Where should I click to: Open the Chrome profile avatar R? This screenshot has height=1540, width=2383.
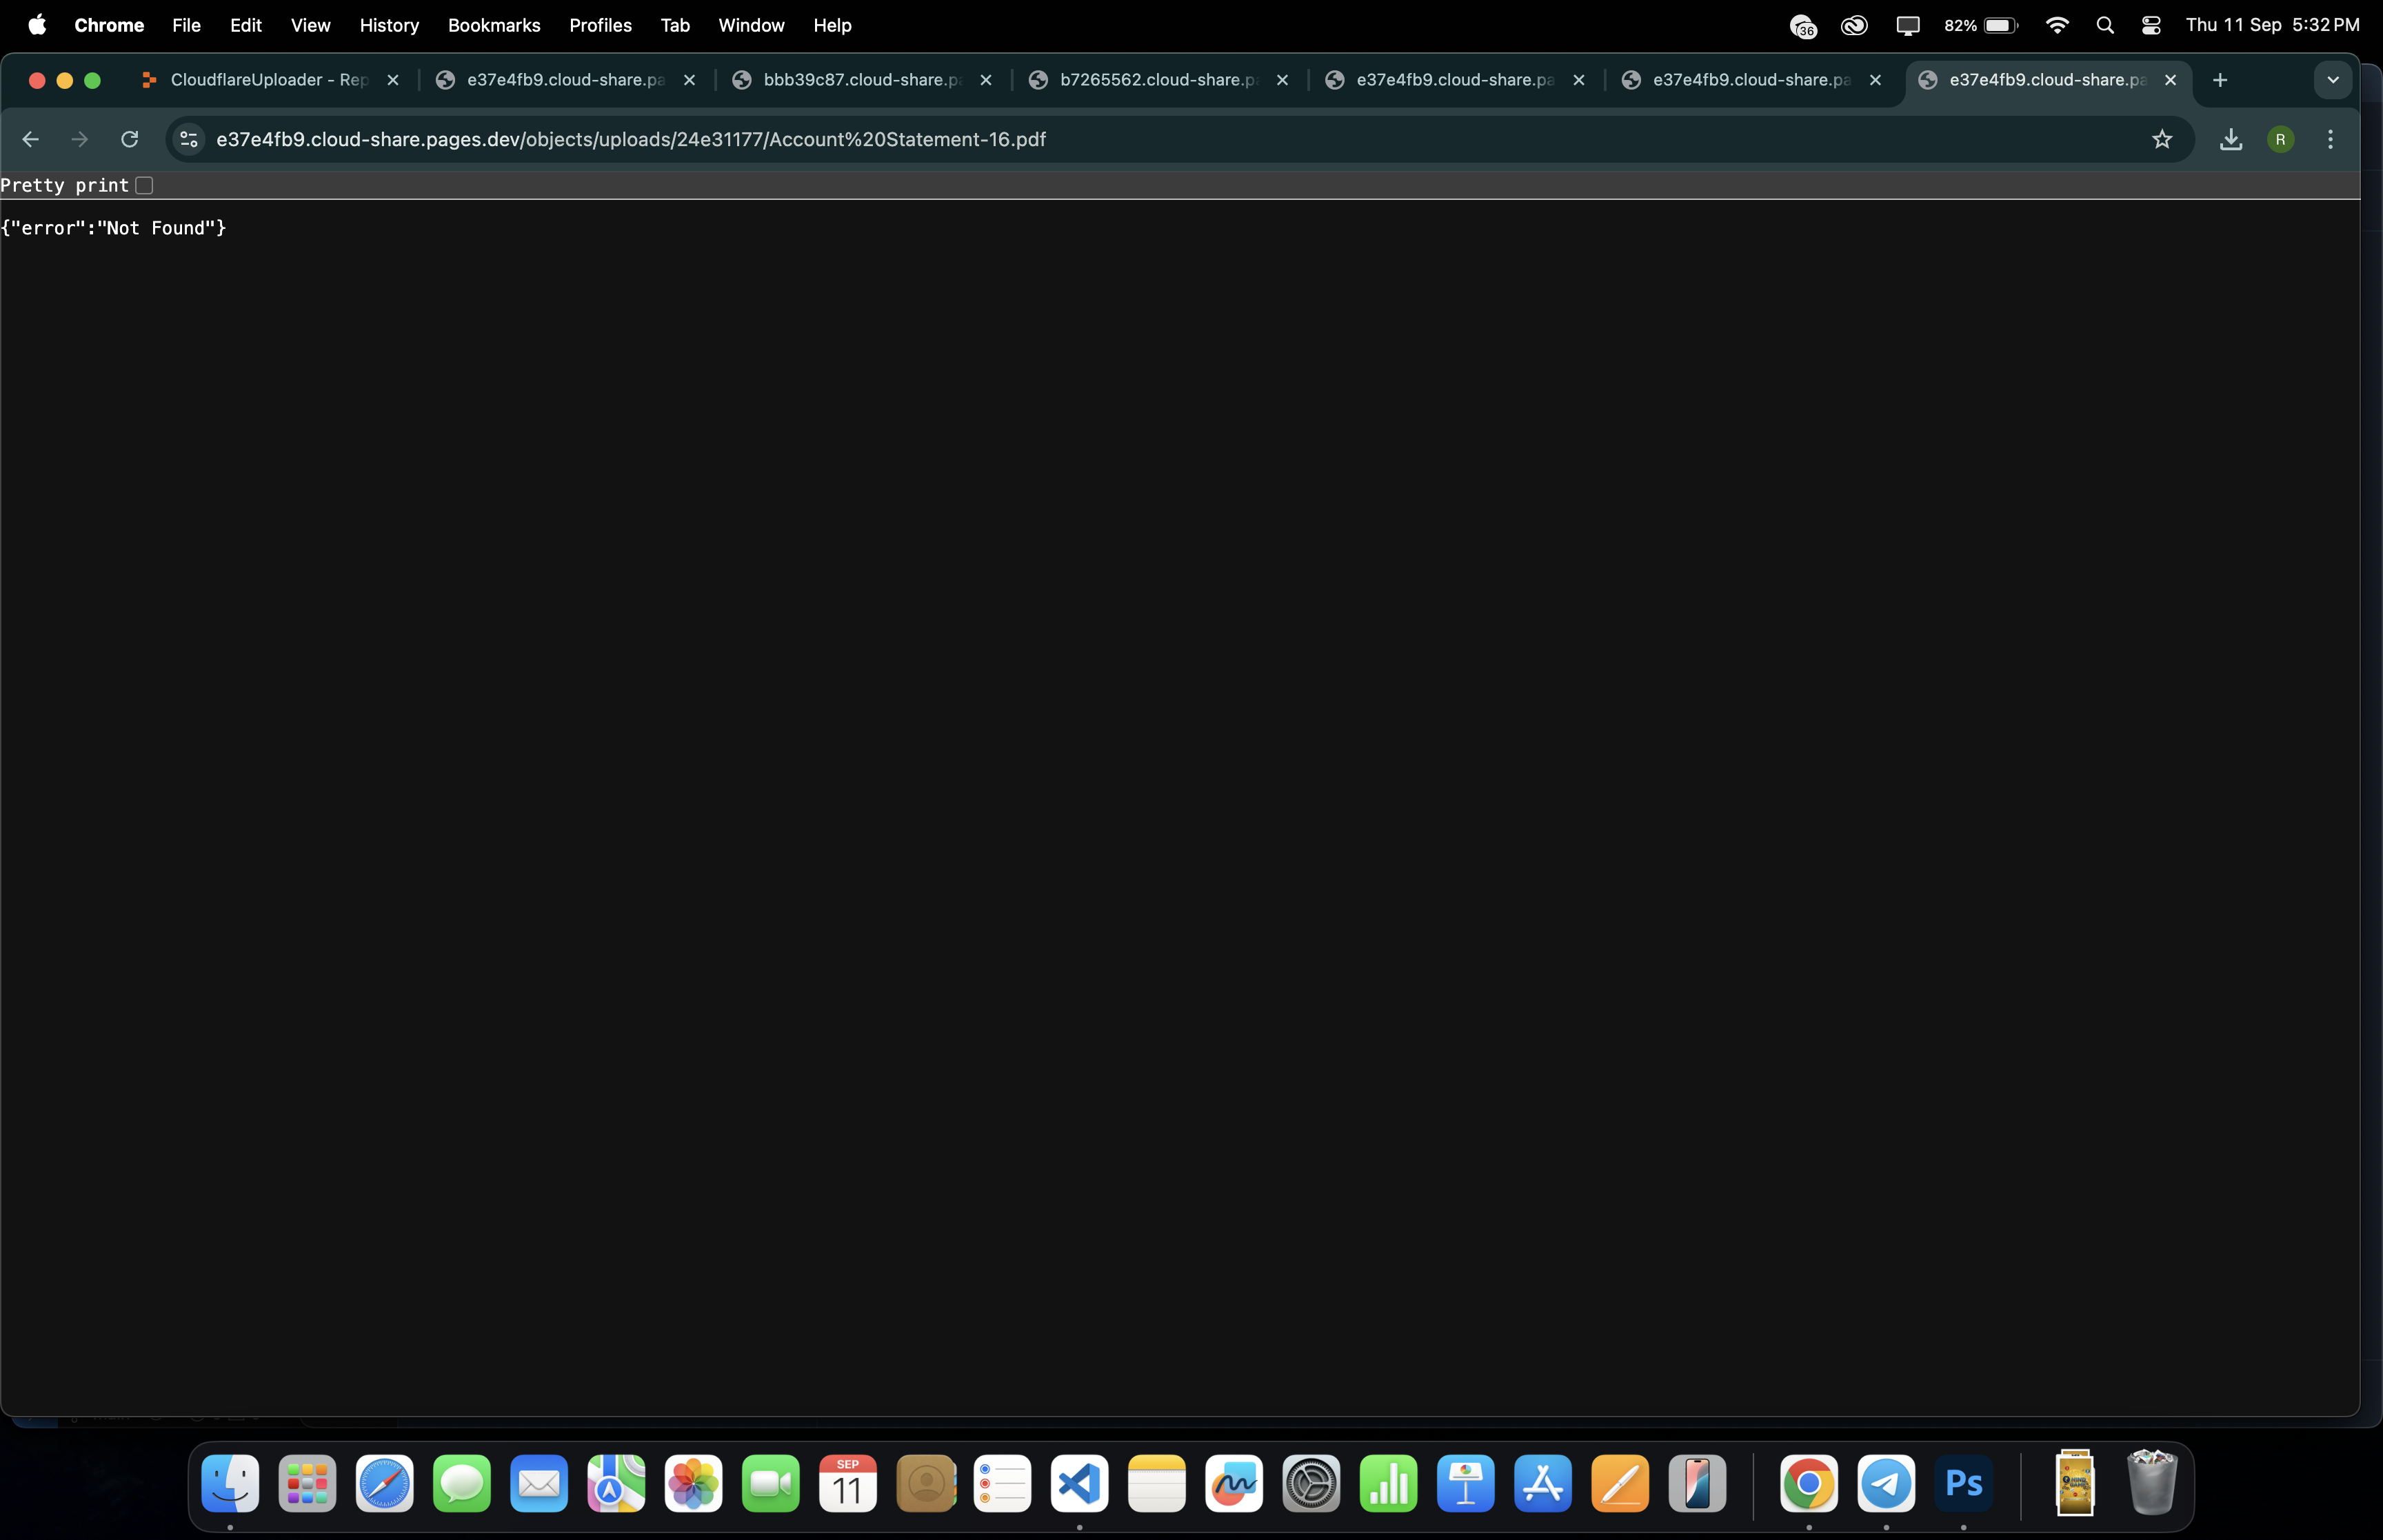2280,139
